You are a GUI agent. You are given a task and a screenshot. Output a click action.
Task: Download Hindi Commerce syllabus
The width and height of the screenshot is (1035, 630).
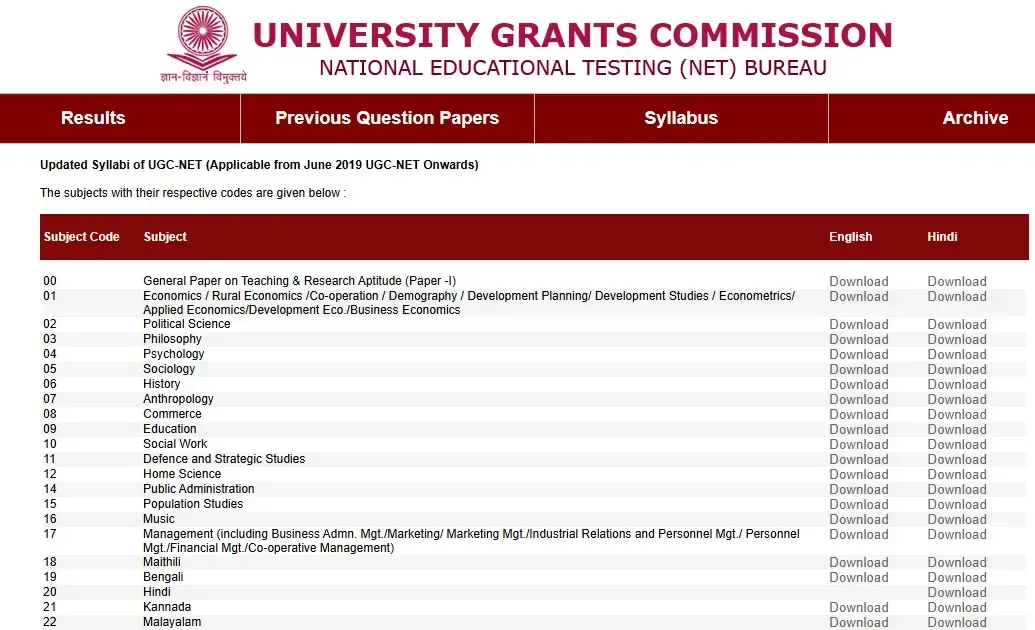[x=957, y=415]
